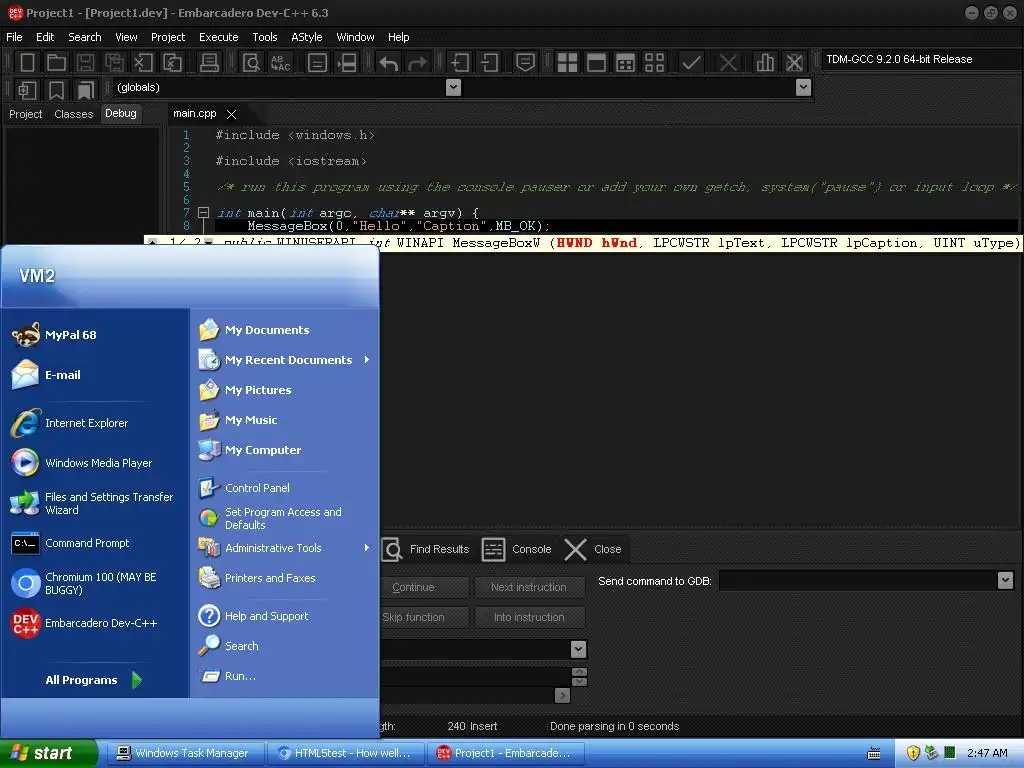
Task: Click the Rebuild All icon
Action: click(x=654, y=63)
